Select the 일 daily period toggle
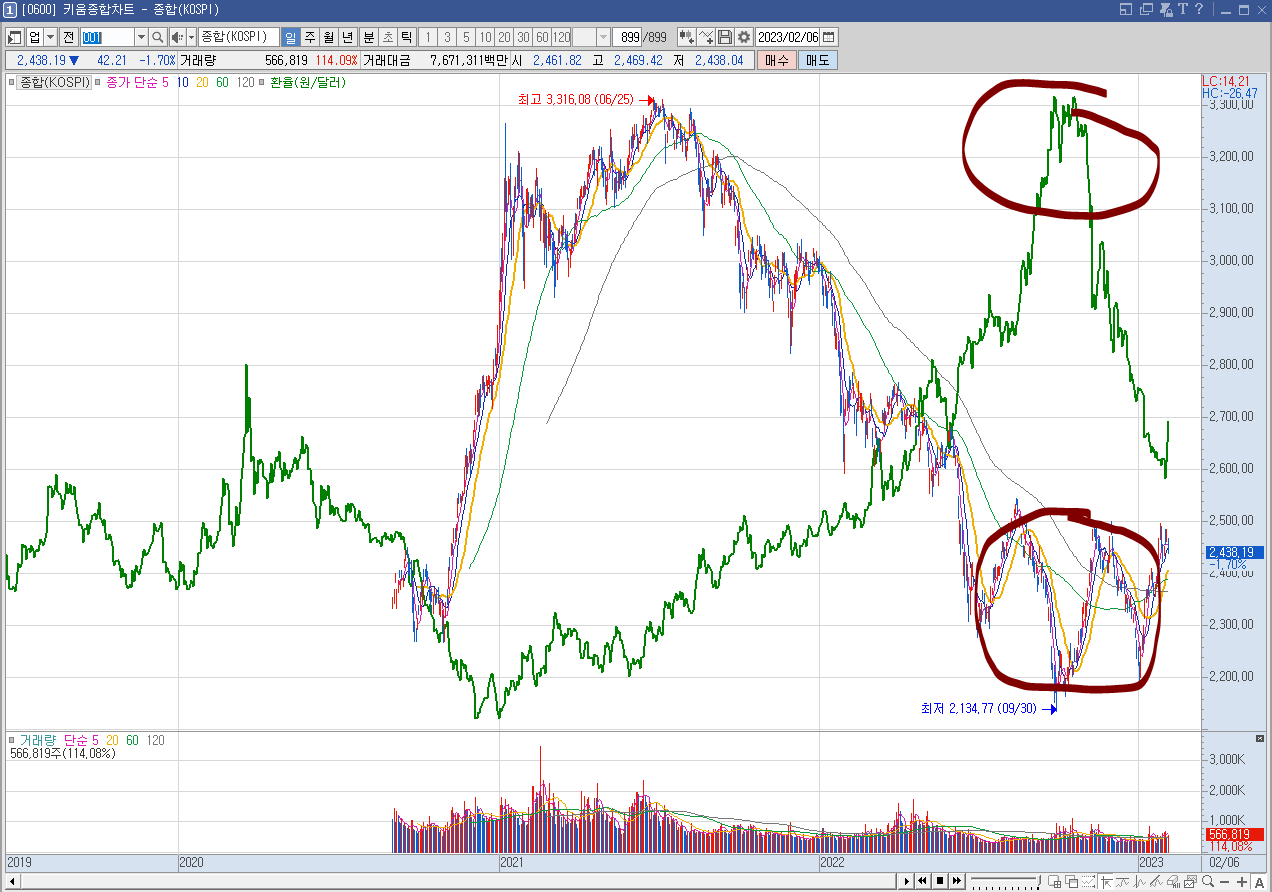 290,37
